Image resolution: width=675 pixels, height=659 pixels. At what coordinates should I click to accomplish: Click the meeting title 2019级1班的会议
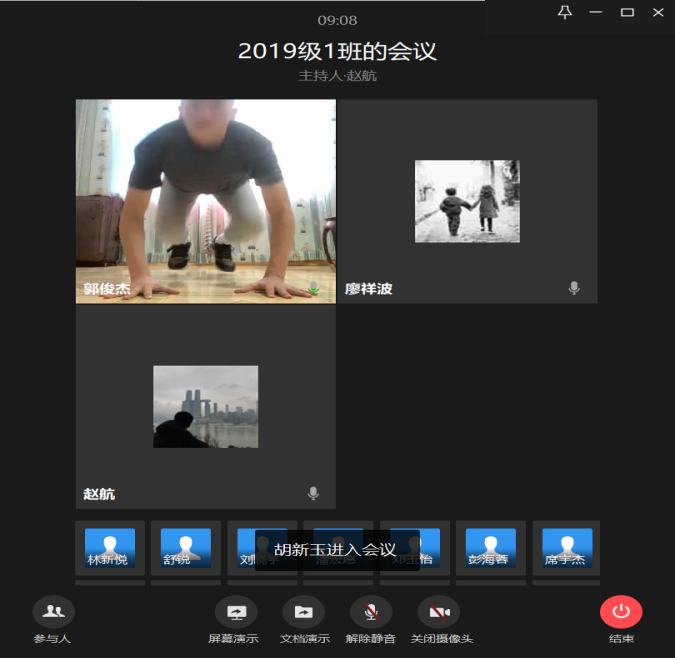pos(337,51)
